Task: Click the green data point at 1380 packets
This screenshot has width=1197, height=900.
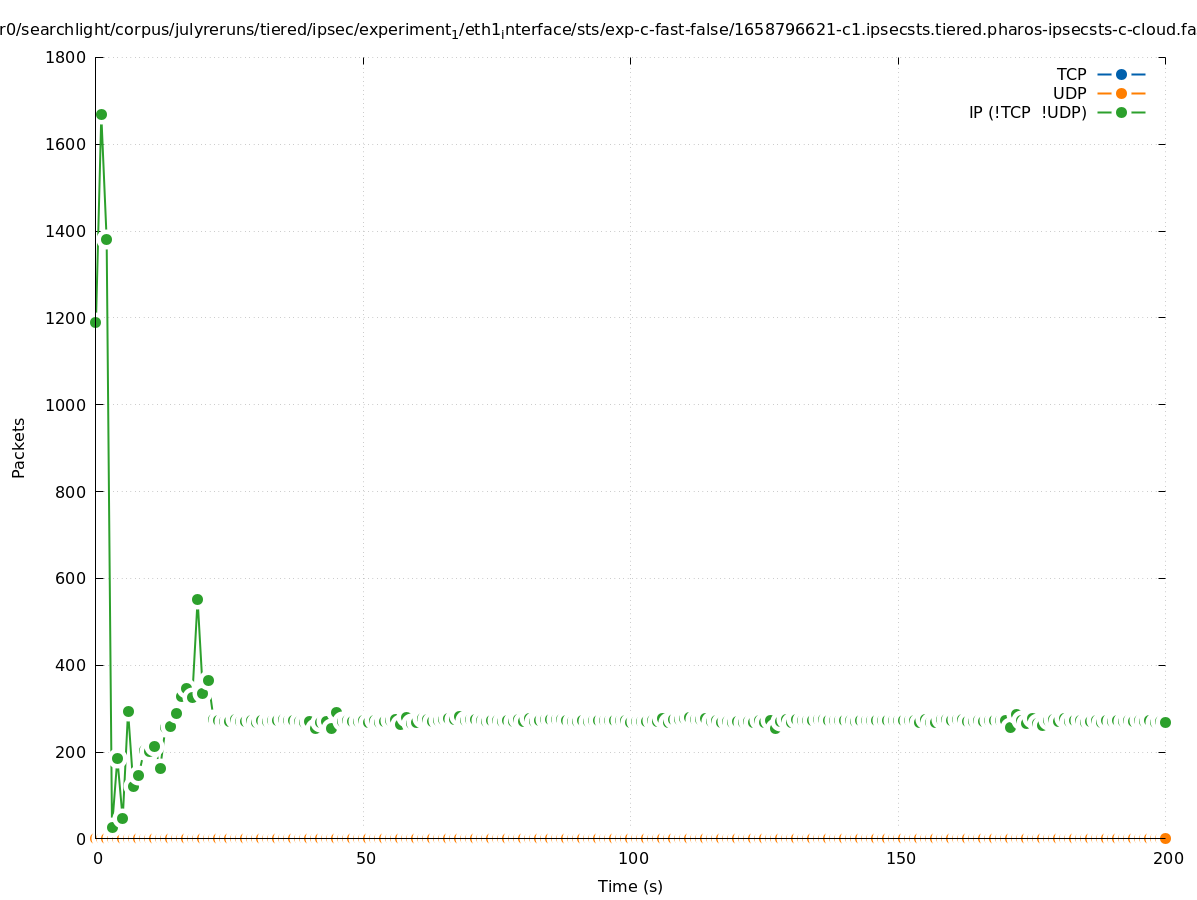Action: 106,239
